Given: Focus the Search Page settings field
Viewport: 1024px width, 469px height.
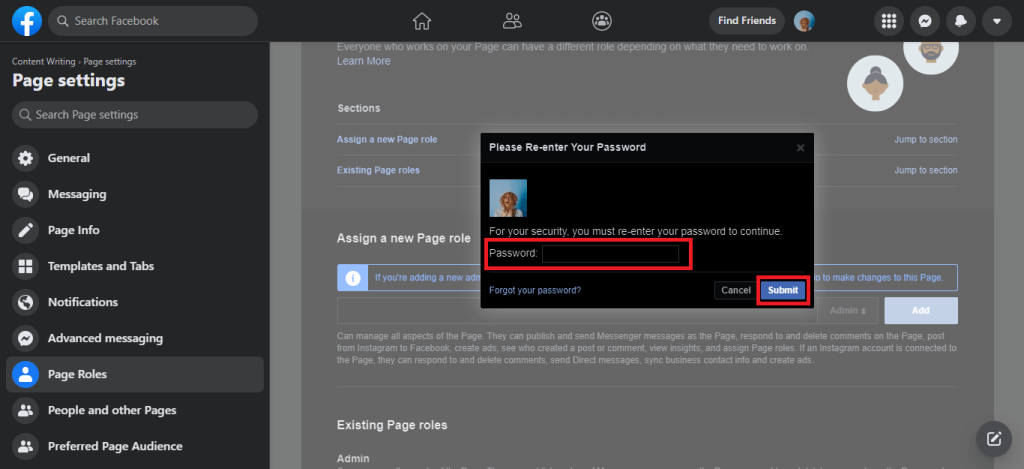Looking at the screenshot, I should (x=135, y=114).
